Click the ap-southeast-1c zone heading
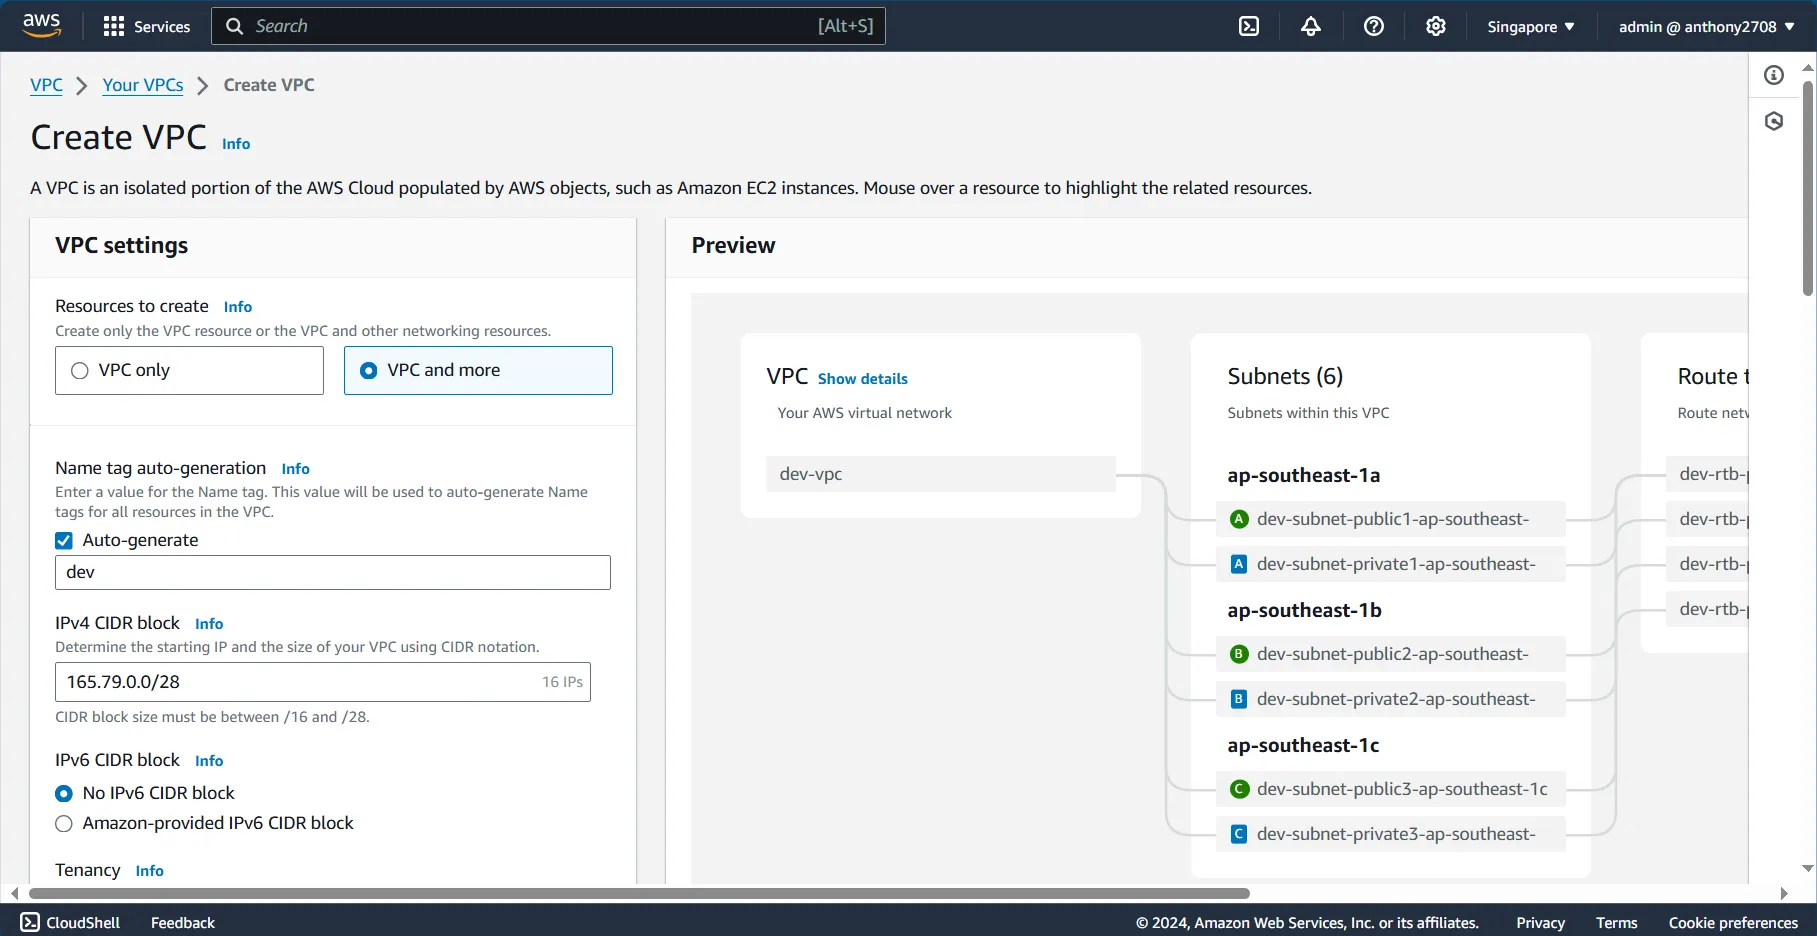This screenshot has height=936, width=1817. [1303, 746]
